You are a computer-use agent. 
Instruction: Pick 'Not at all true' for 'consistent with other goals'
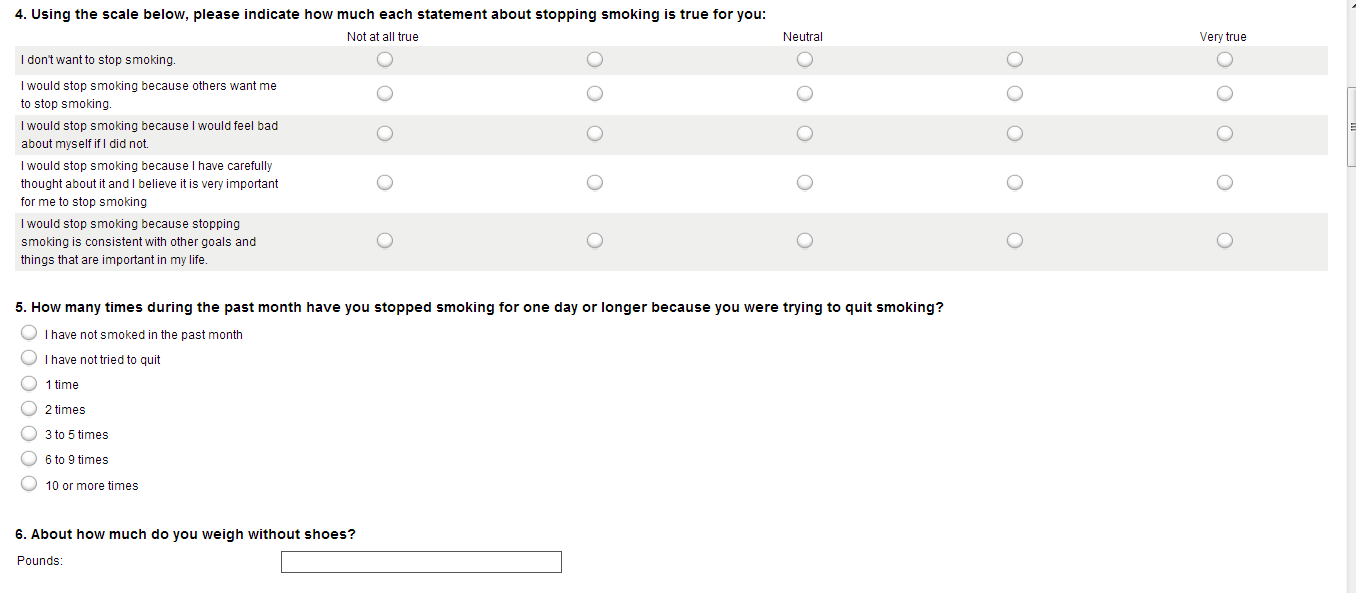385,241
